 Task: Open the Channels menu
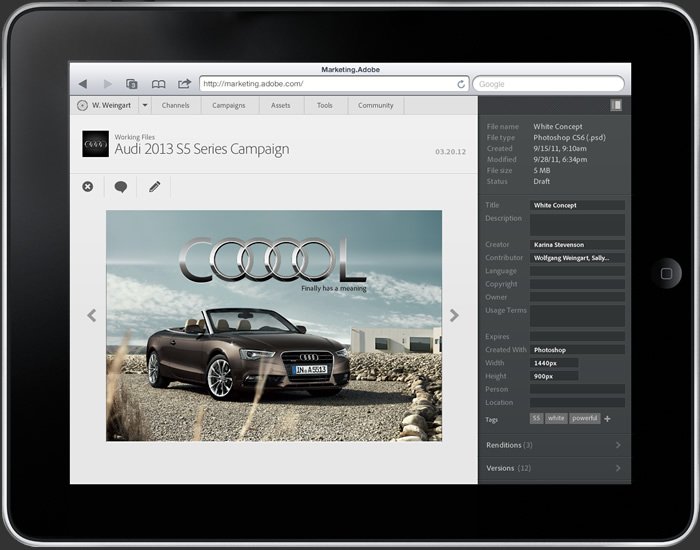tap(175, 105)
